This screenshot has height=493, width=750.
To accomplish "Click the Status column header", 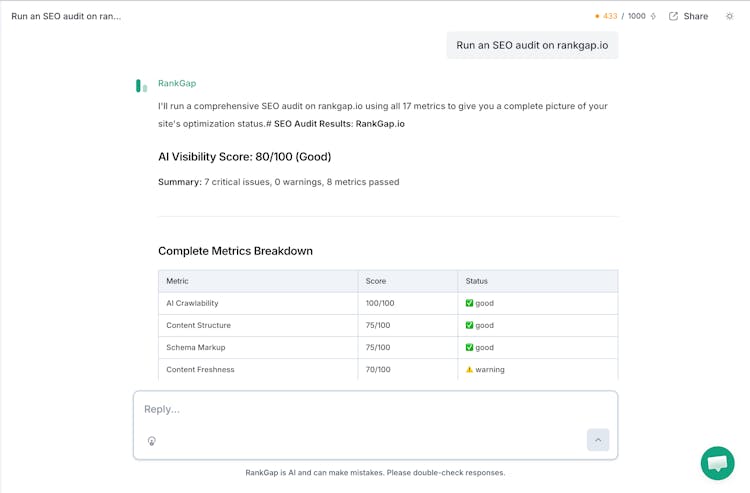I will coord(477,281).
